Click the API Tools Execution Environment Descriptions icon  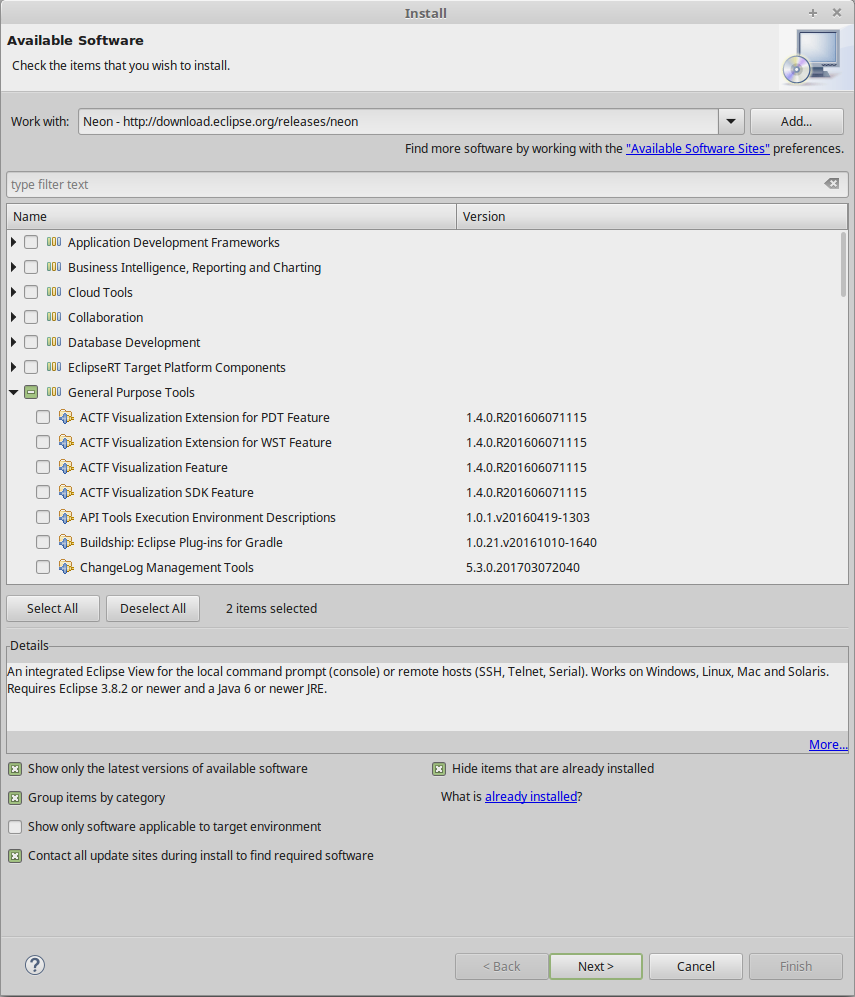66,517
